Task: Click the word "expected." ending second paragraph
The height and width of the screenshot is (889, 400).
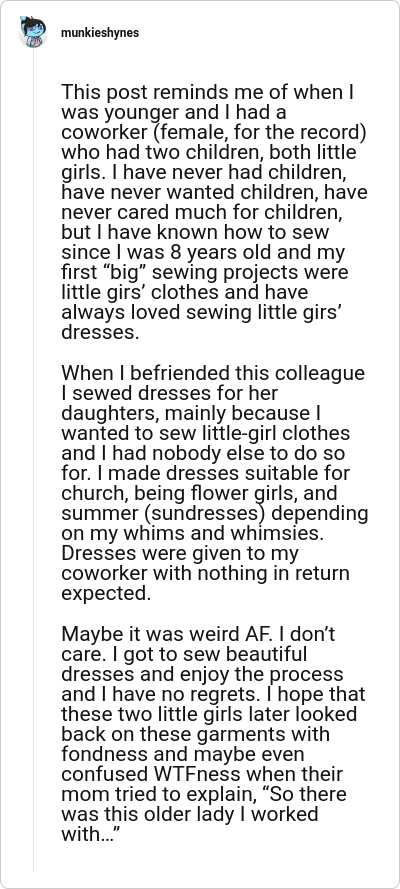Action: (107, 593)
